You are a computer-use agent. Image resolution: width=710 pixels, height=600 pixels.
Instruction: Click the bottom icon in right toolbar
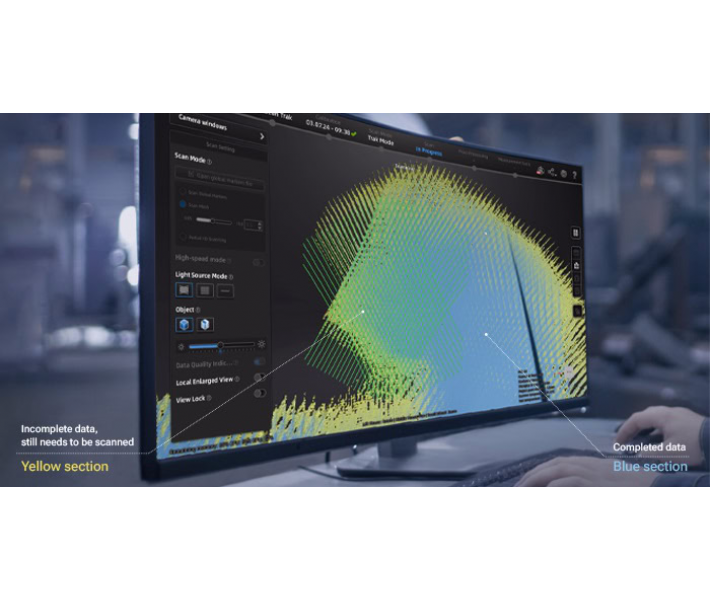click(x=578, y=311)
